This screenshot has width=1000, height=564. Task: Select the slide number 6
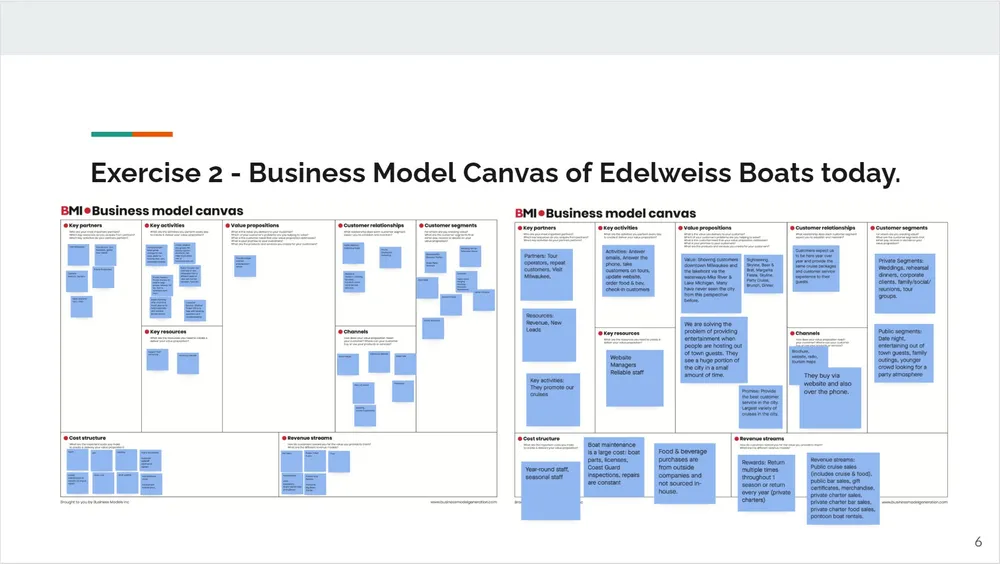pos(978,542)
